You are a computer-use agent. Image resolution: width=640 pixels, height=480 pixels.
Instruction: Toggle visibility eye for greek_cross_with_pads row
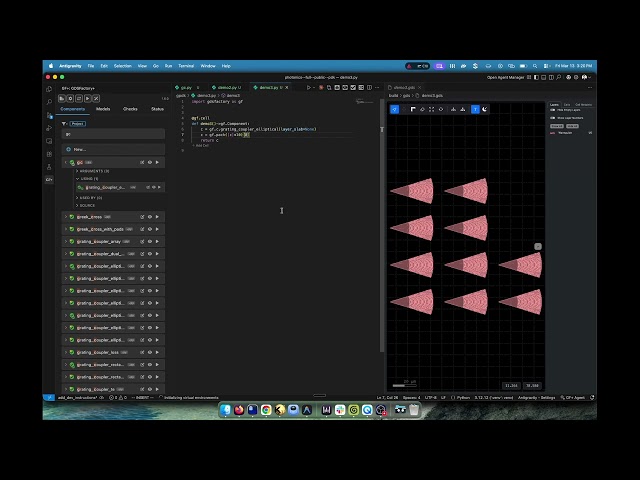150,229
